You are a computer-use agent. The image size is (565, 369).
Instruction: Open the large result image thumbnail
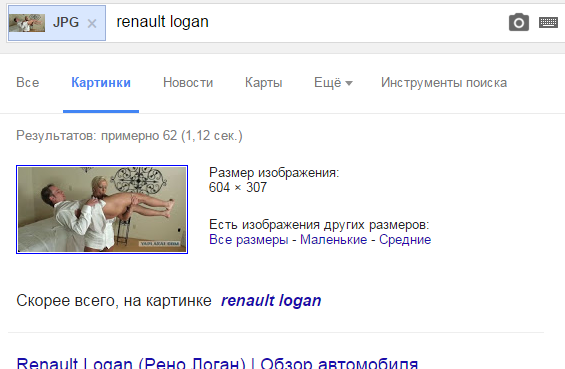pyautogui.click(x=102, y=209)
